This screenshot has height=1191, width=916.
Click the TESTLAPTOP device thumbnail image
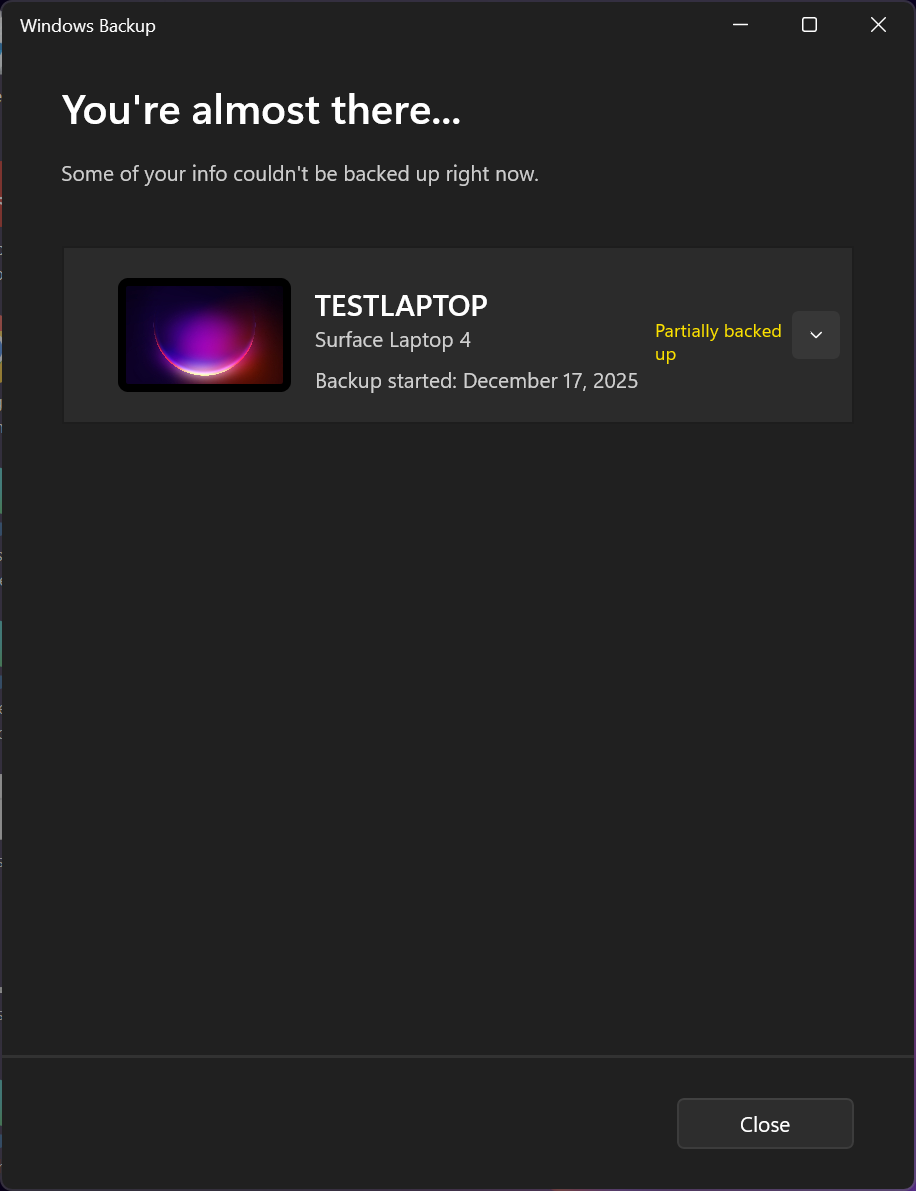pos(204,334)
